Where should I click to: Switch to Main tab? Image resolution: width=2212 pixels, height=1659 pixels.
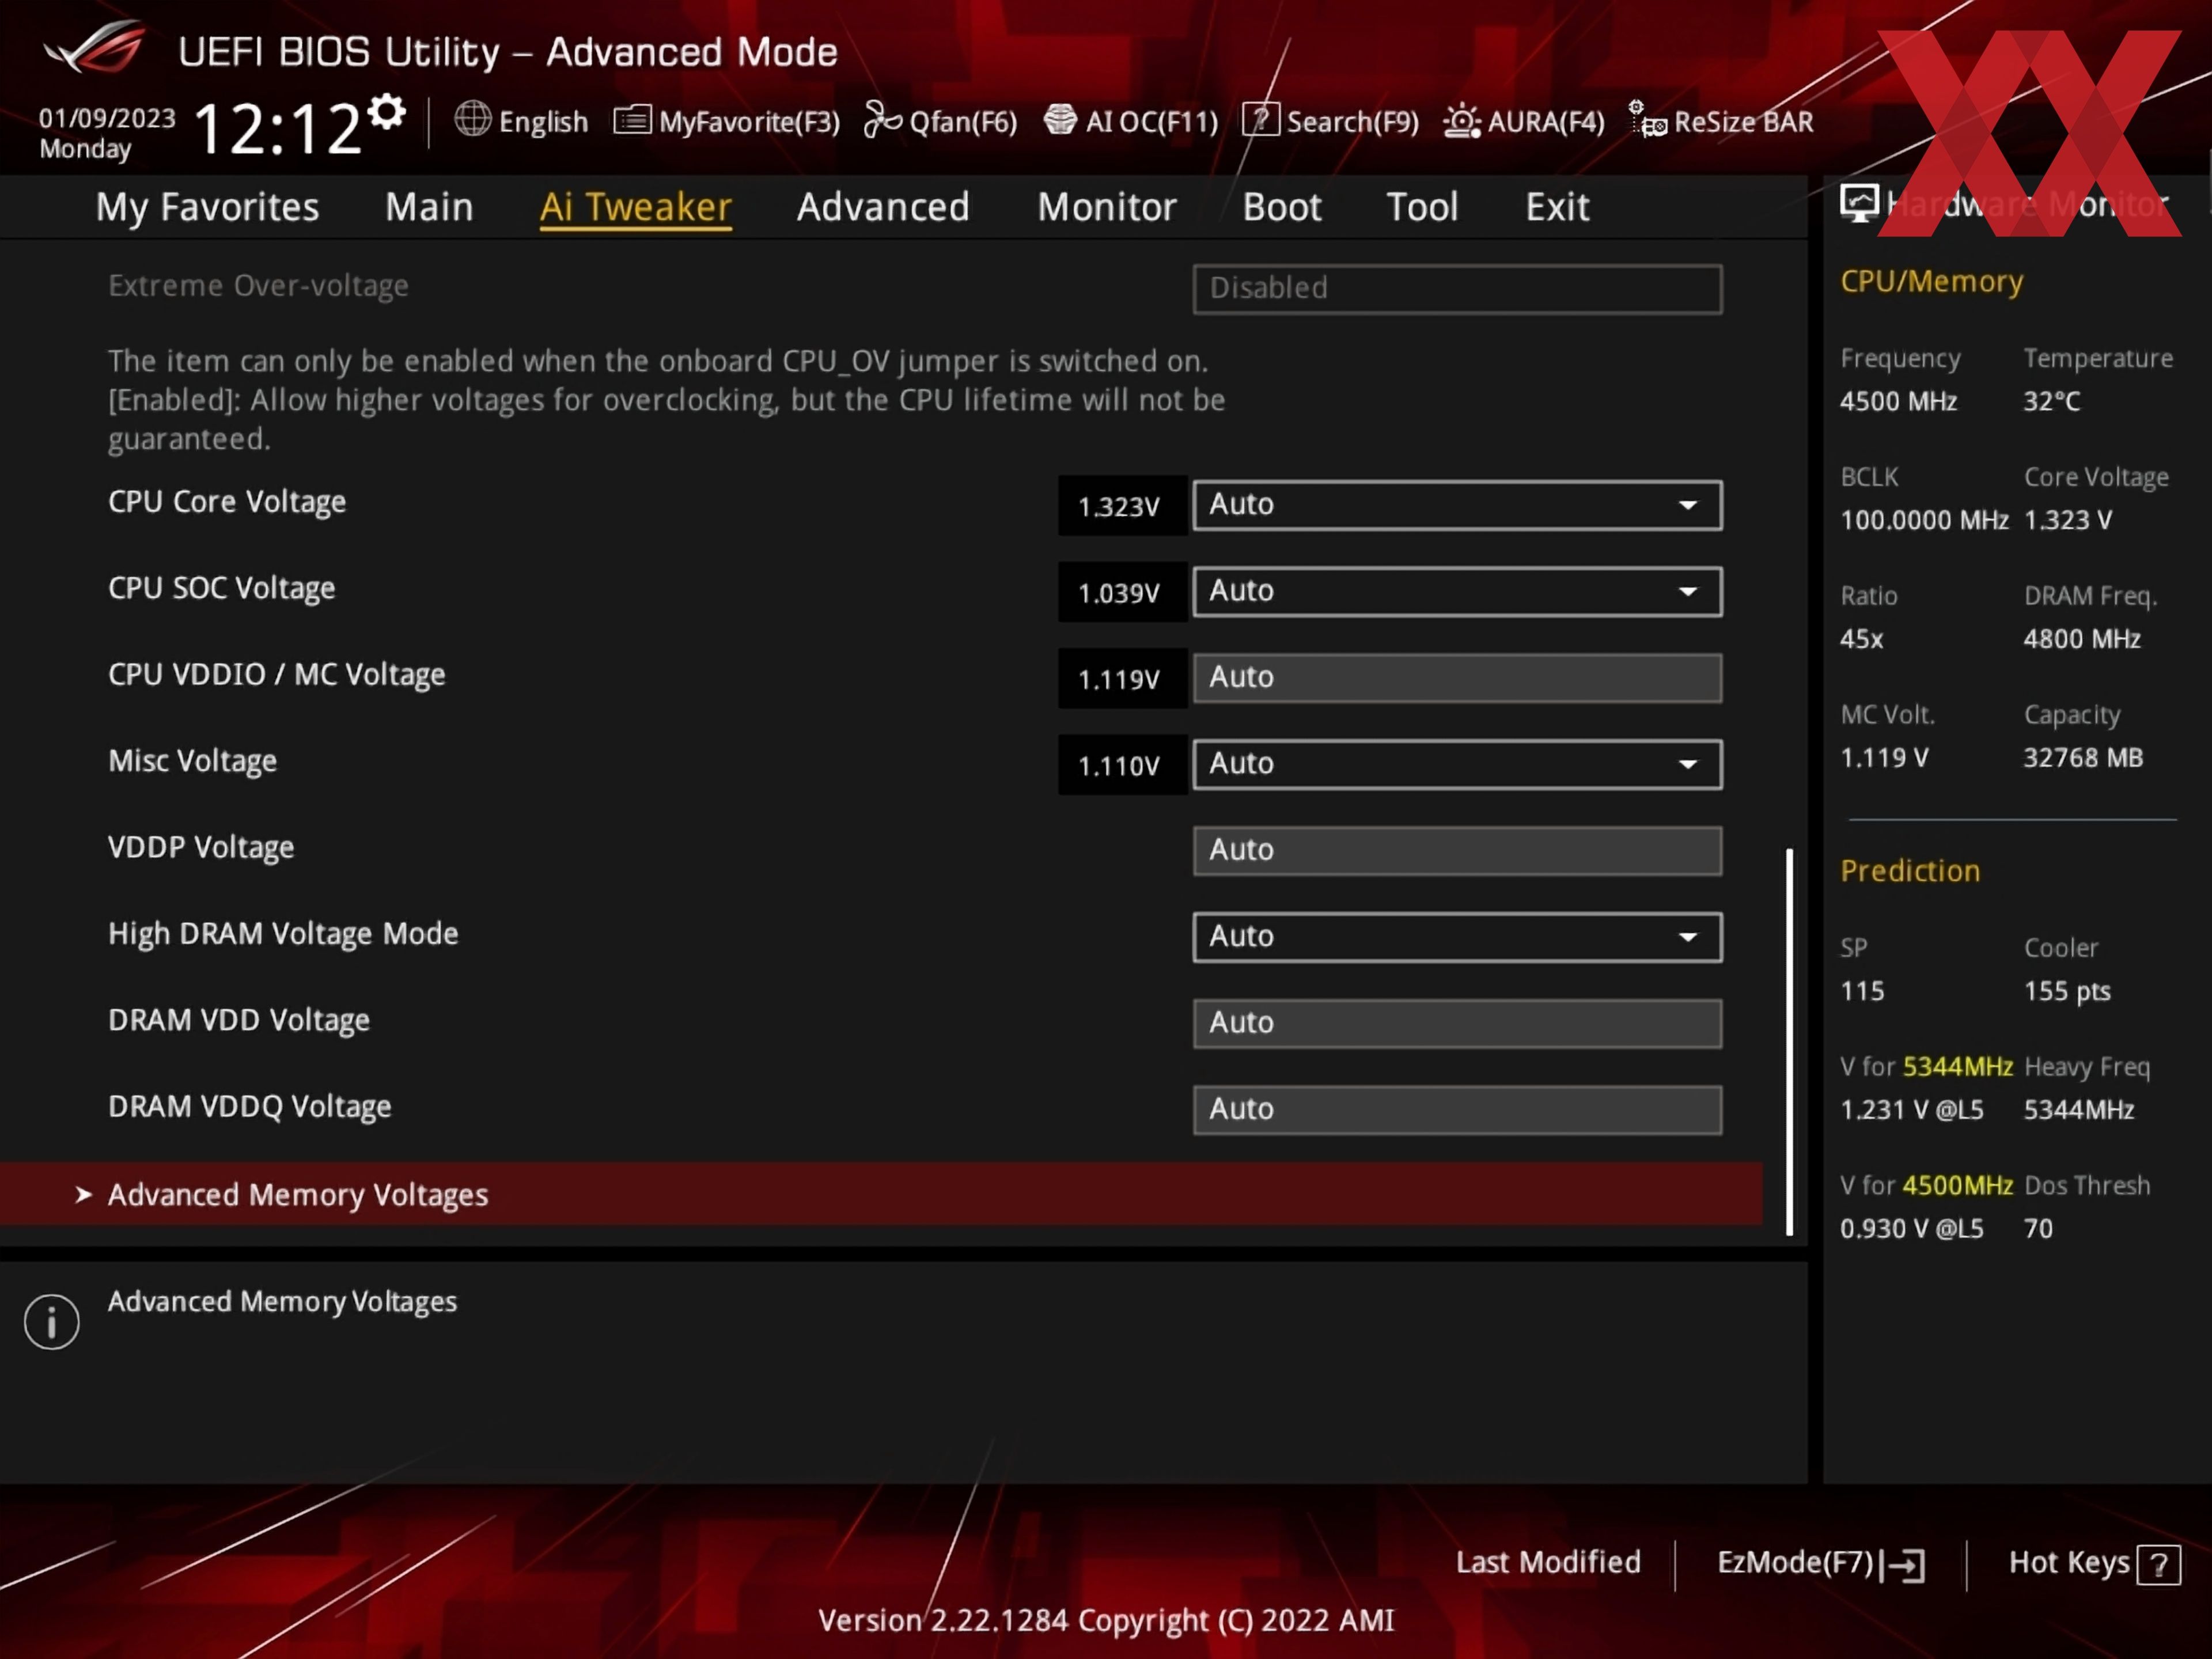429,207
